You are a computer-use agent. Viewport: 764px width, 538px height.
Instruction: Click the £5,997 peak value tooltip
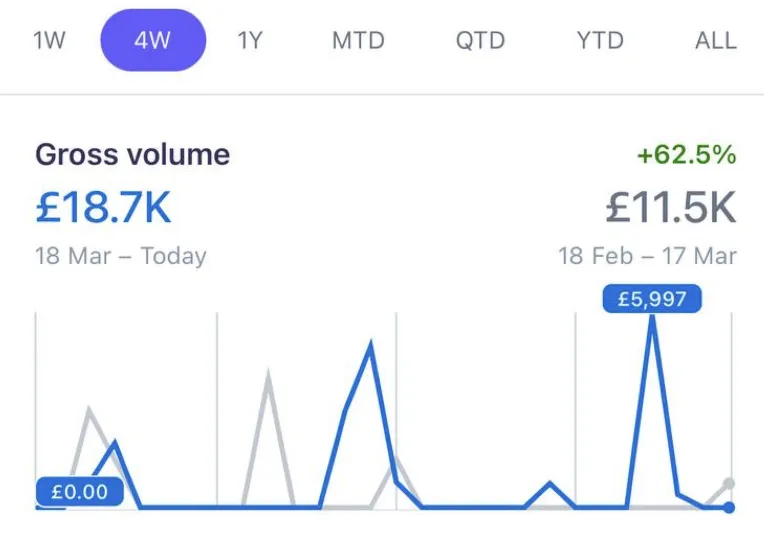[652, 298]
